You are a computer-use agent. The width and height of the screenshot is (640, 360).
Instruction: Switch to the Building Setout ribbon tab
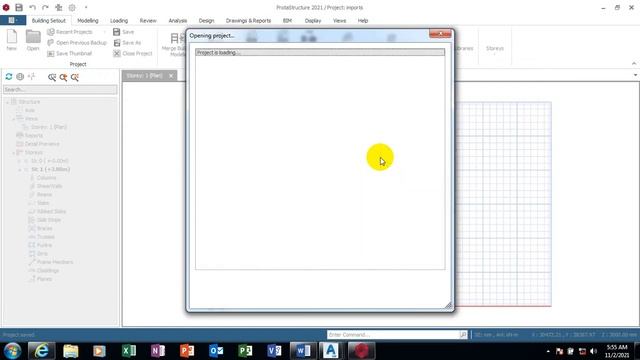[49, 20]
